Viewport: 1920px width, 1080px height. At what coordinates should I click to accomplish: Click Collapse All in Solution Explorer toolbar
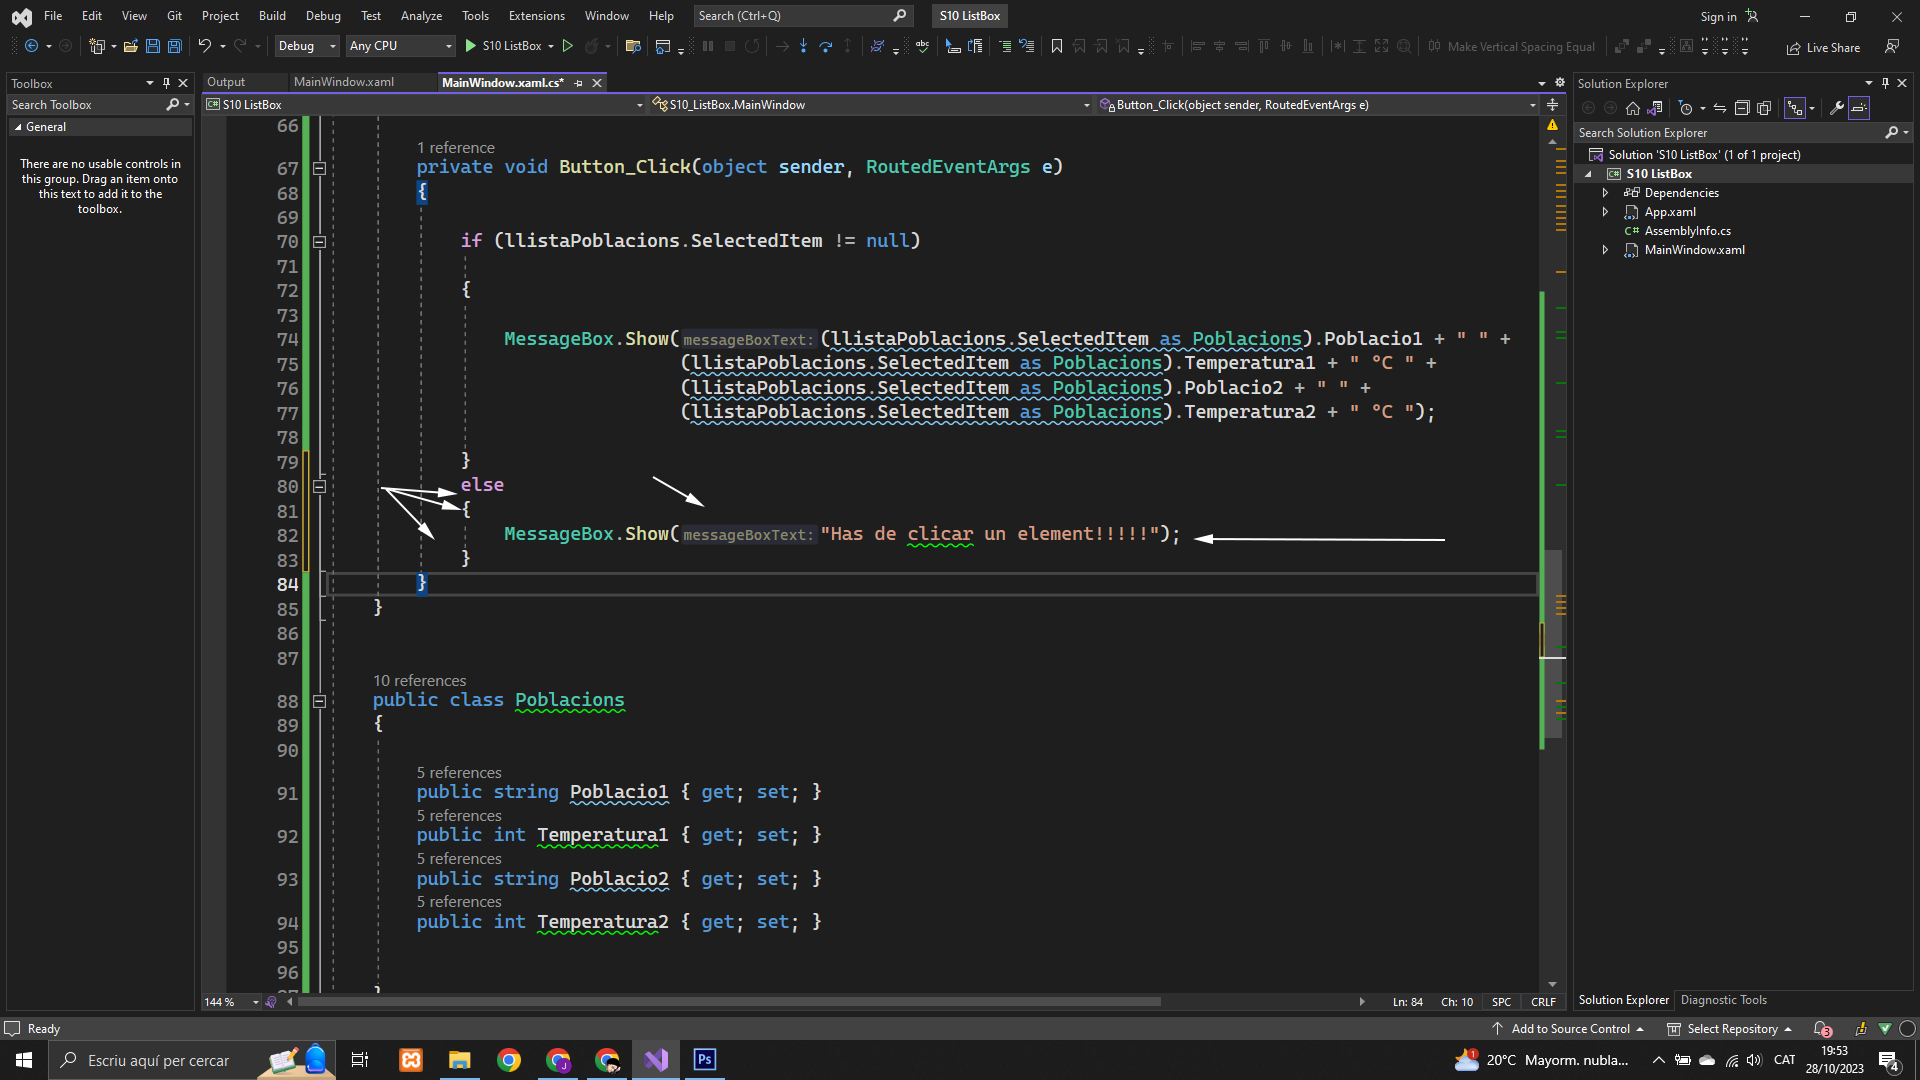pyautogui.click(x=1741, y=108)
